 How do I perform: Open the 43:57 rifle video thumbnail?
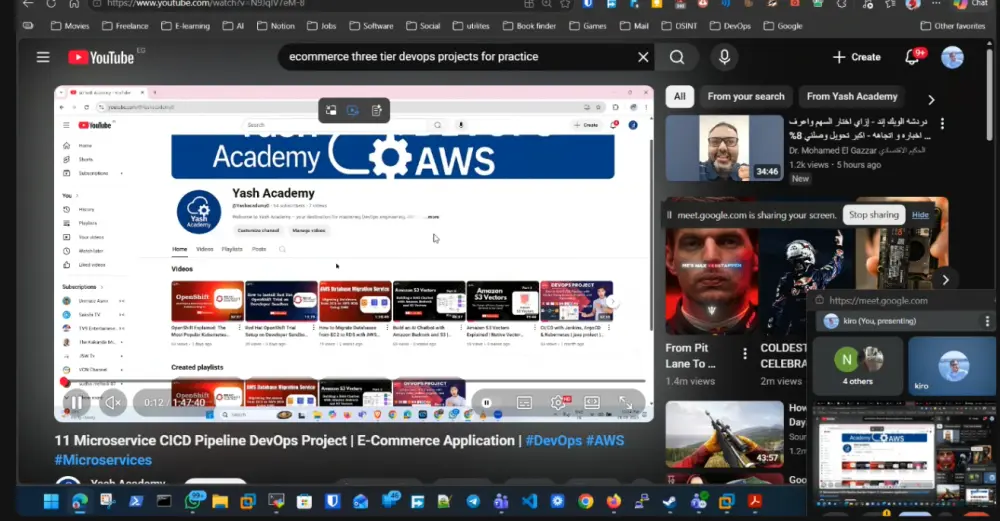pos(724,434)
